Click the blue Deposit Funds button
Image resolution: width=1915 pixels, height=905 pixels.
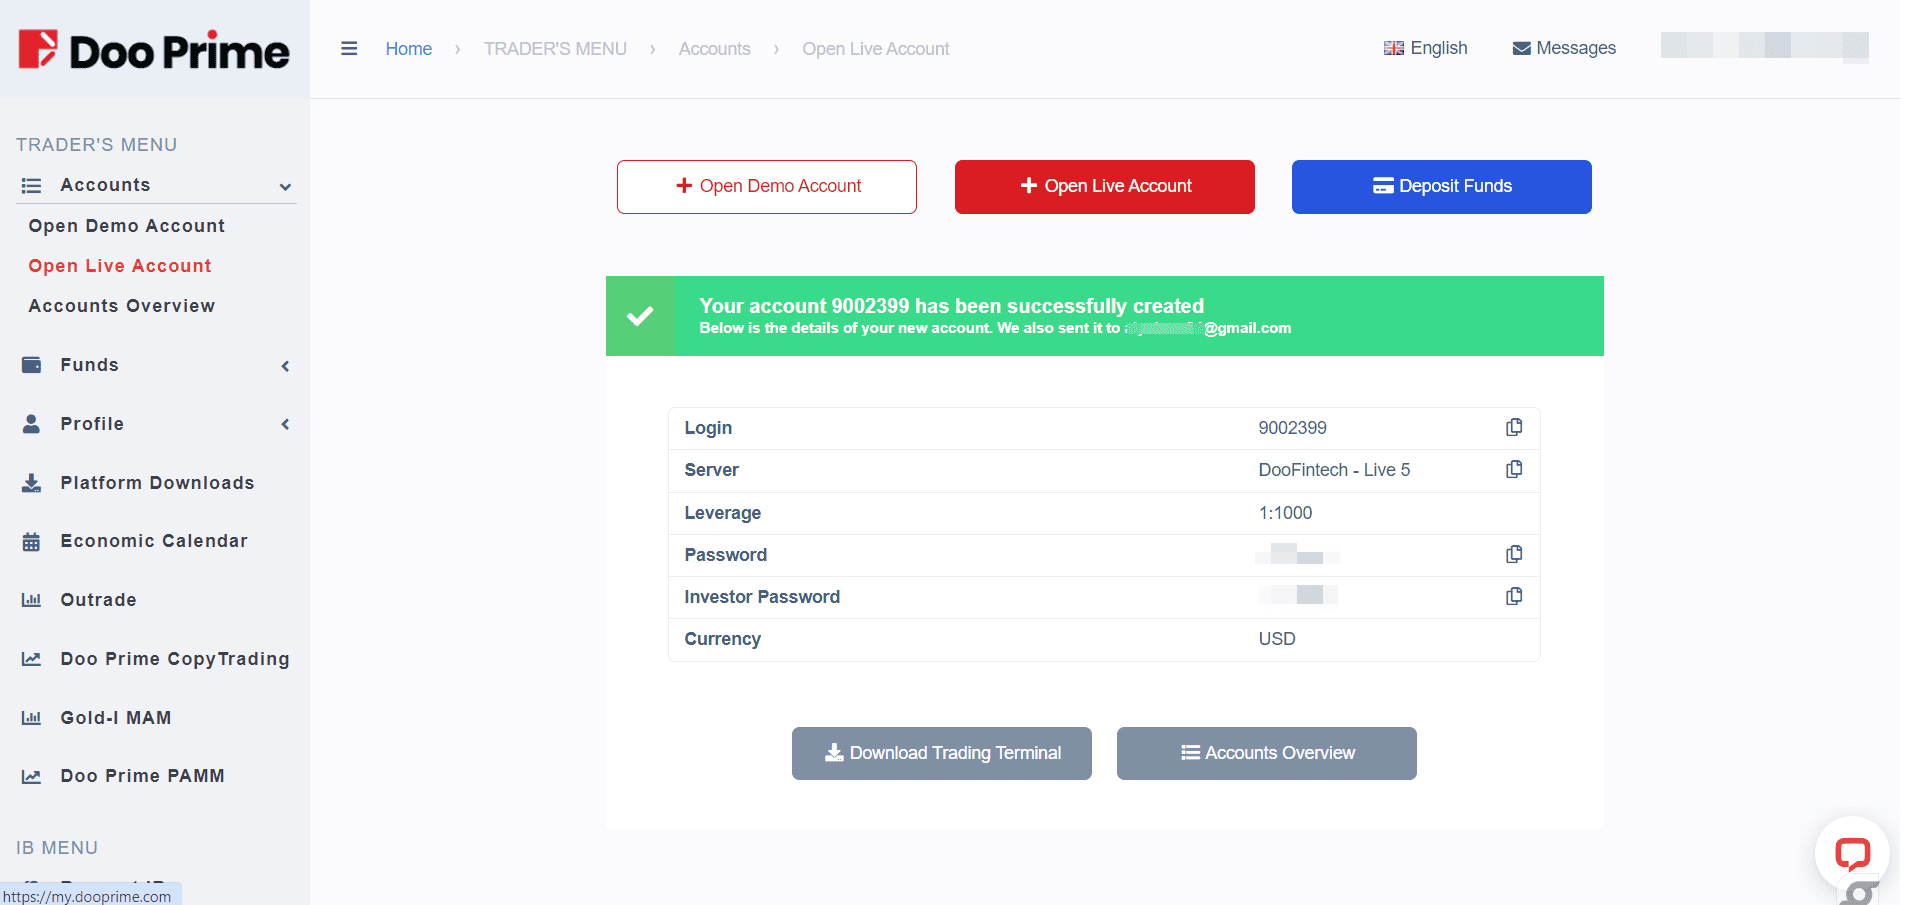(x=1442, y=187)
